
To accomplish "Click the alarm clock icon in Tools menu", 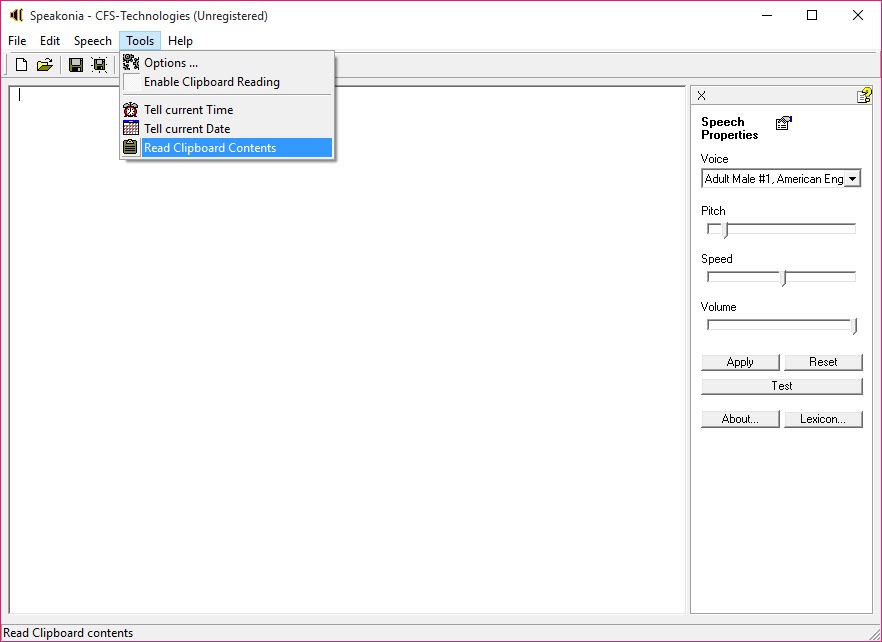I will (x=130, y=109).
